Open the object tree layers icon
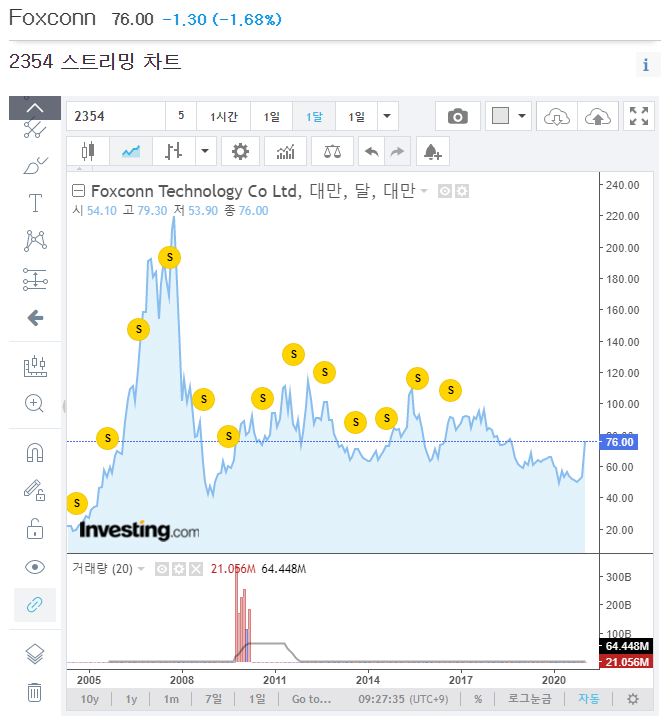 pyautogui.click(x=35, y=653)
